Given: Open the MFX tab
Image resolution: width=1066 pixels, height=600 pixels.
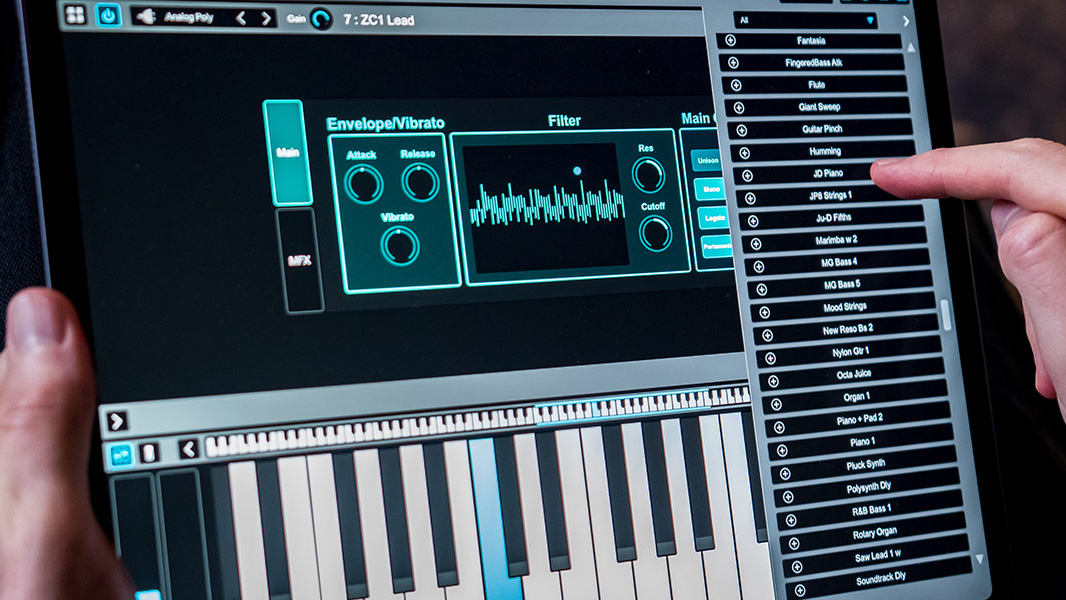Looking at the screenshot, I should [x=299, y=260].
